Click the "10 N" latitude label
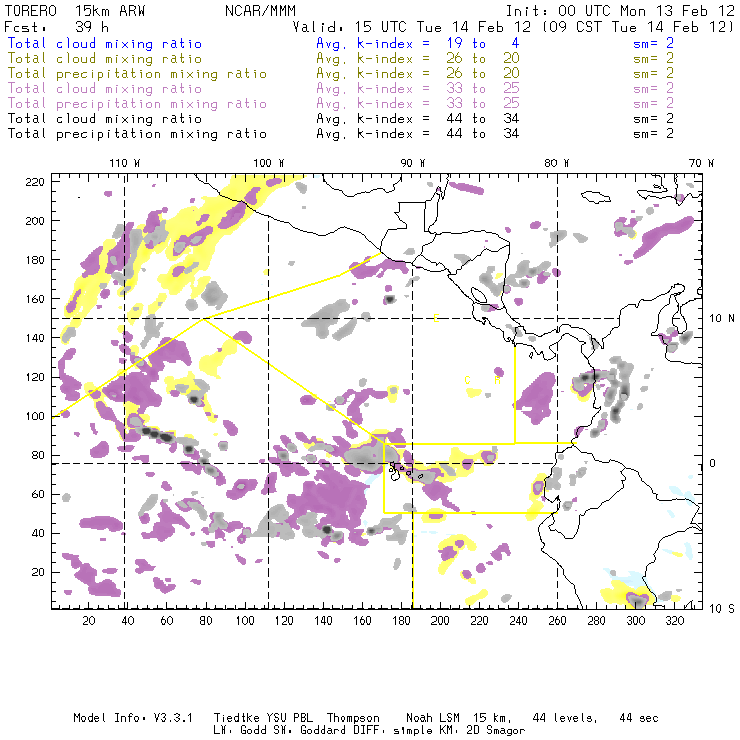Image resolution: width=740 pixels, height=740 pixels. click(722, 319)
